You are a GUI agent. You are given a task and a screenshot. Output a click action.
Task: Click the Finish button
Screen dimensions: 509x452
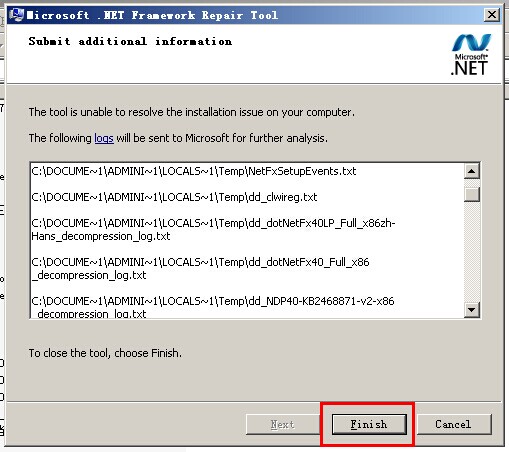(369, 424)
